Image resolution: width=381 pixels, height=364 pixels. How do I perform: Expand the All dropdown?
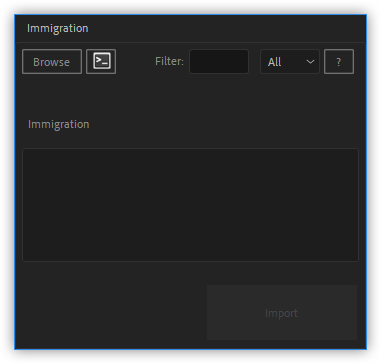pos(290,62)
